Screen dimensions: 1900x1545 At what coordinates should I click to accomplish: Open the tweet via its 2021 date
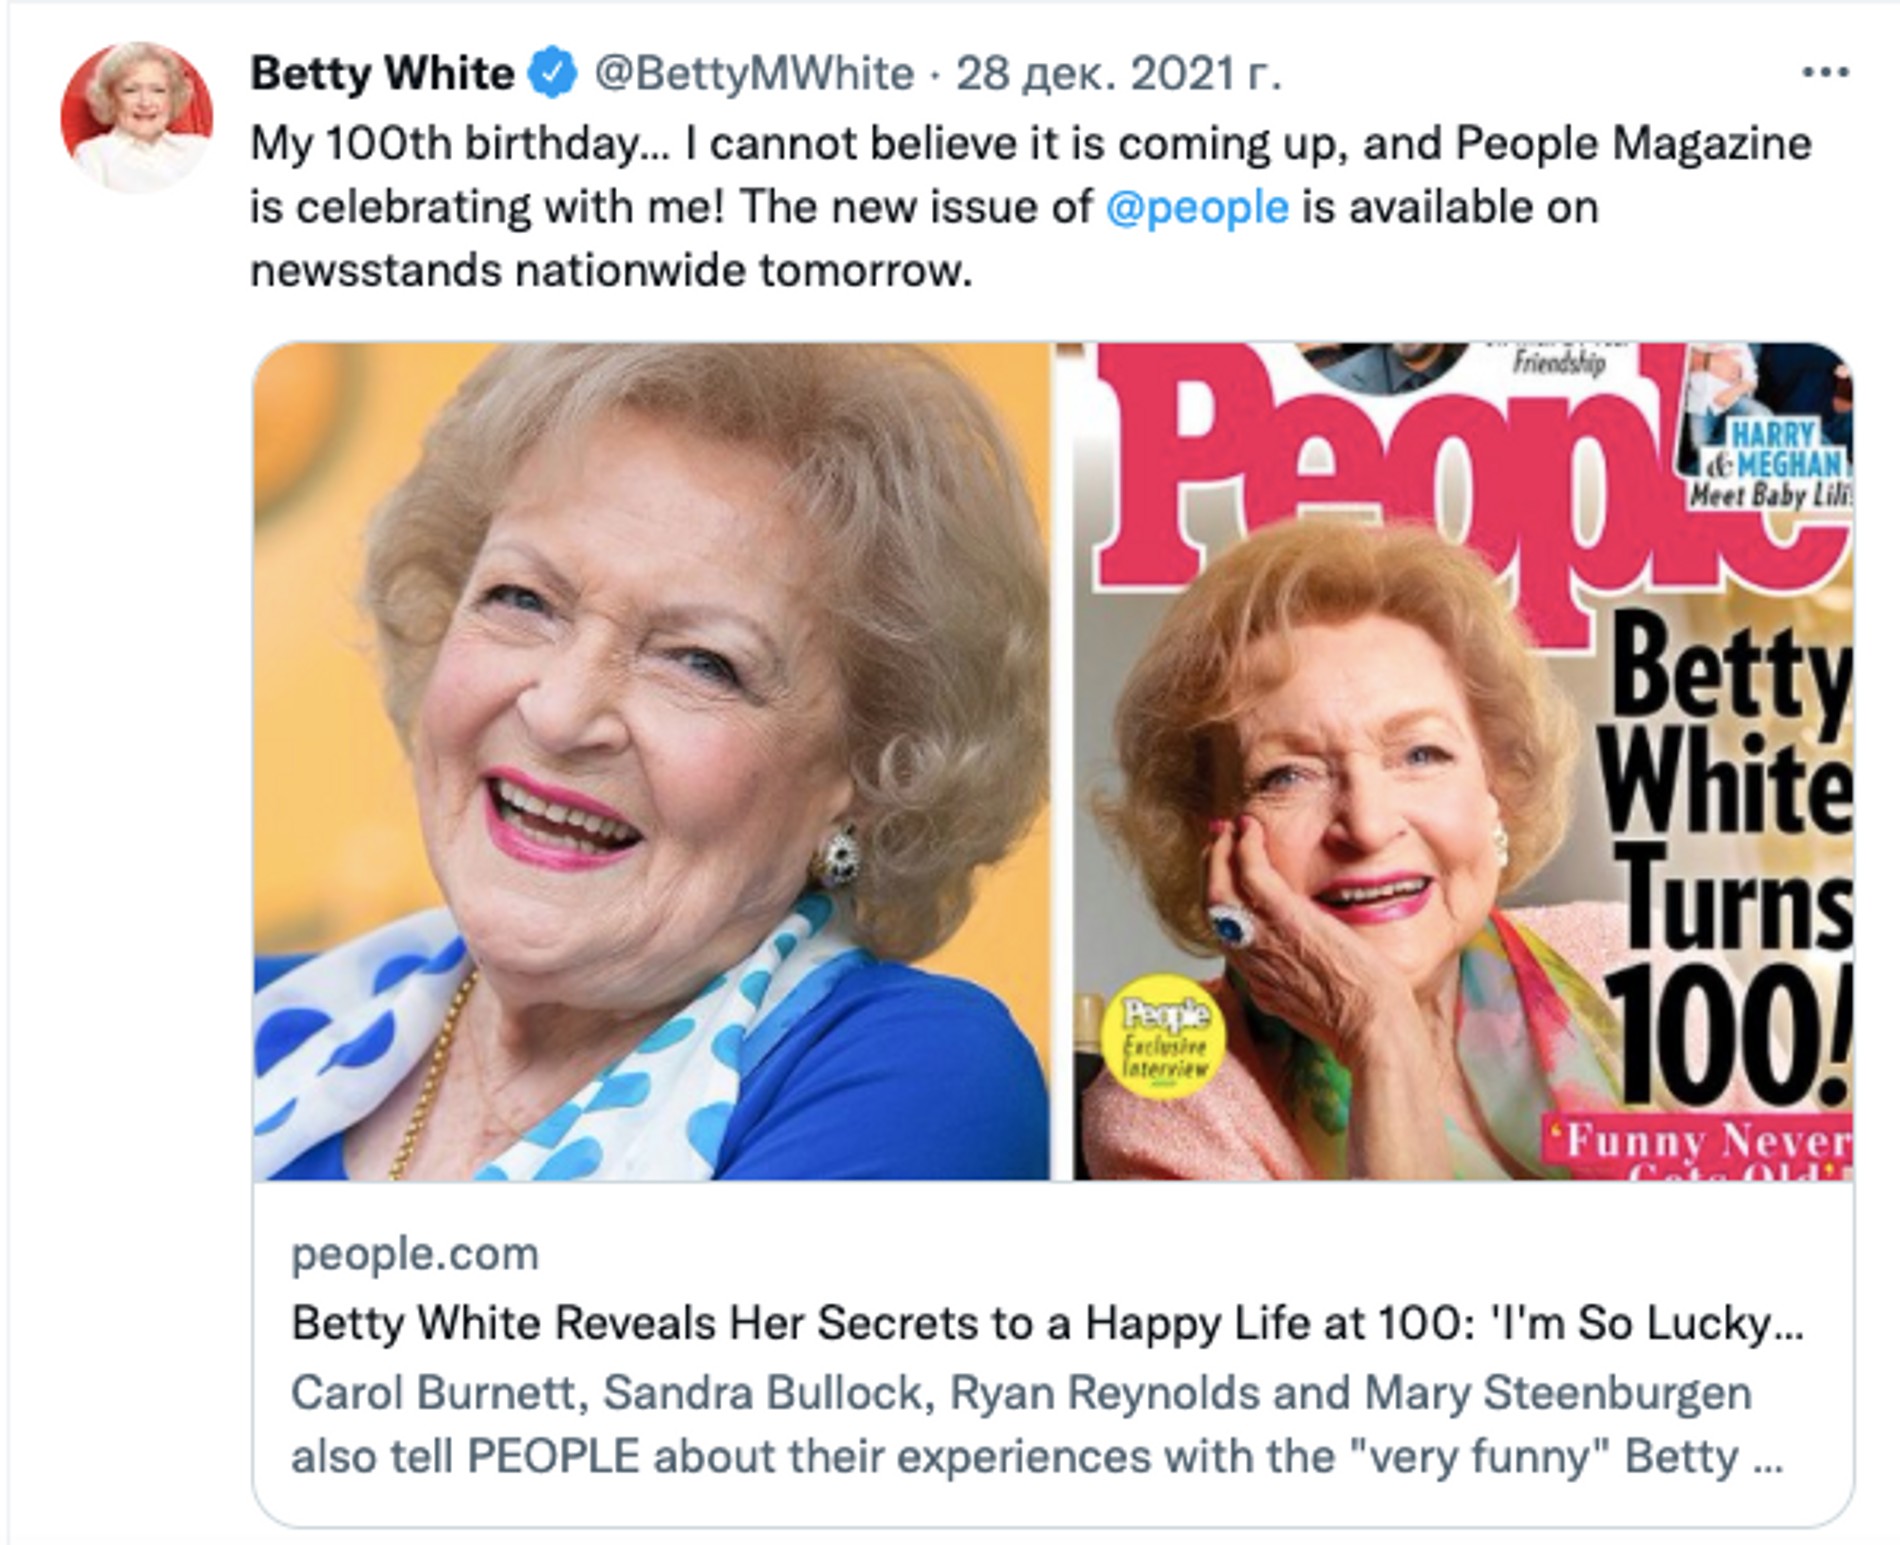click(x=1118, y=74)
